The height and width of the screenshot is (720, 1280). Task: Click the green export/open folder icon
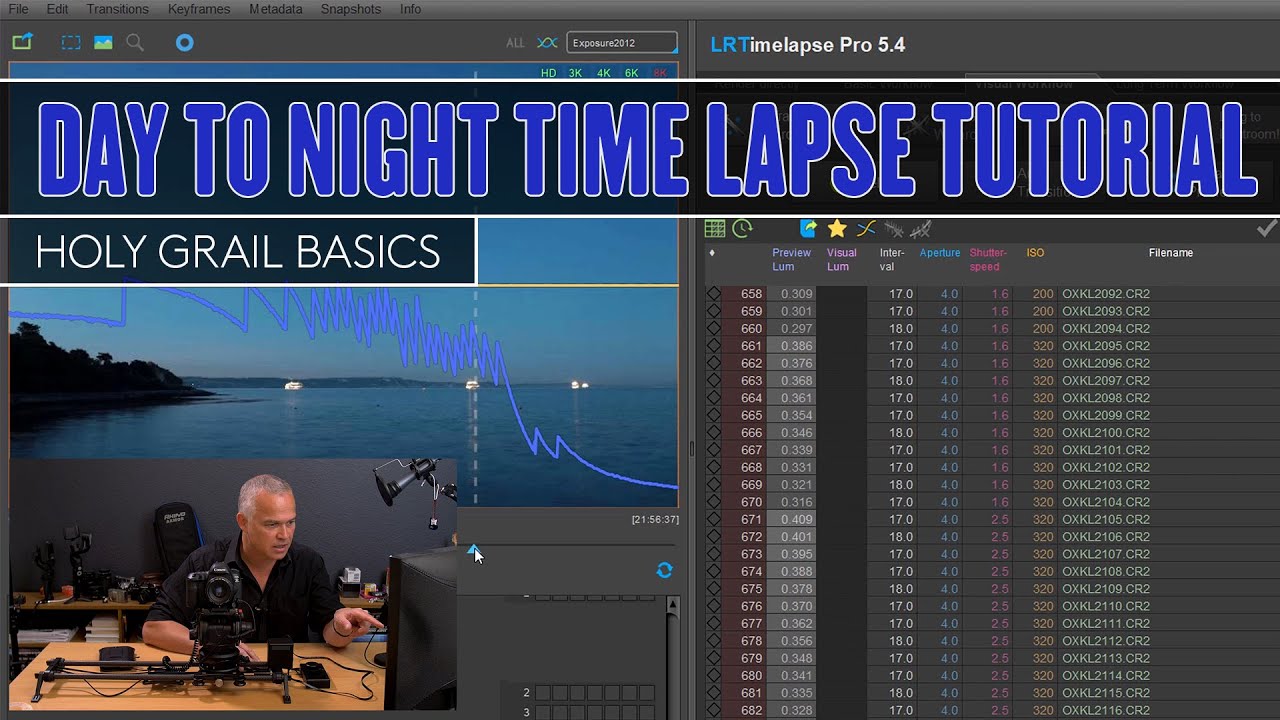point(22,42)
